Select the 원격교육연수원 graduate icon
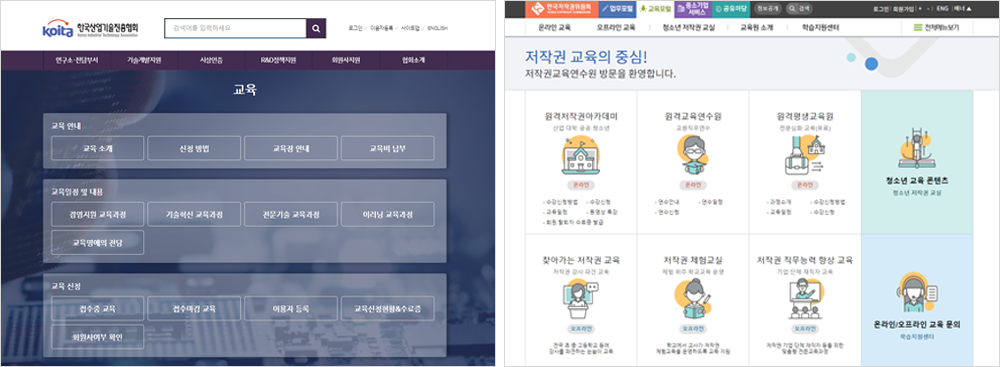The height and width of the screenshot is (367, 1000). click(693, 156)
